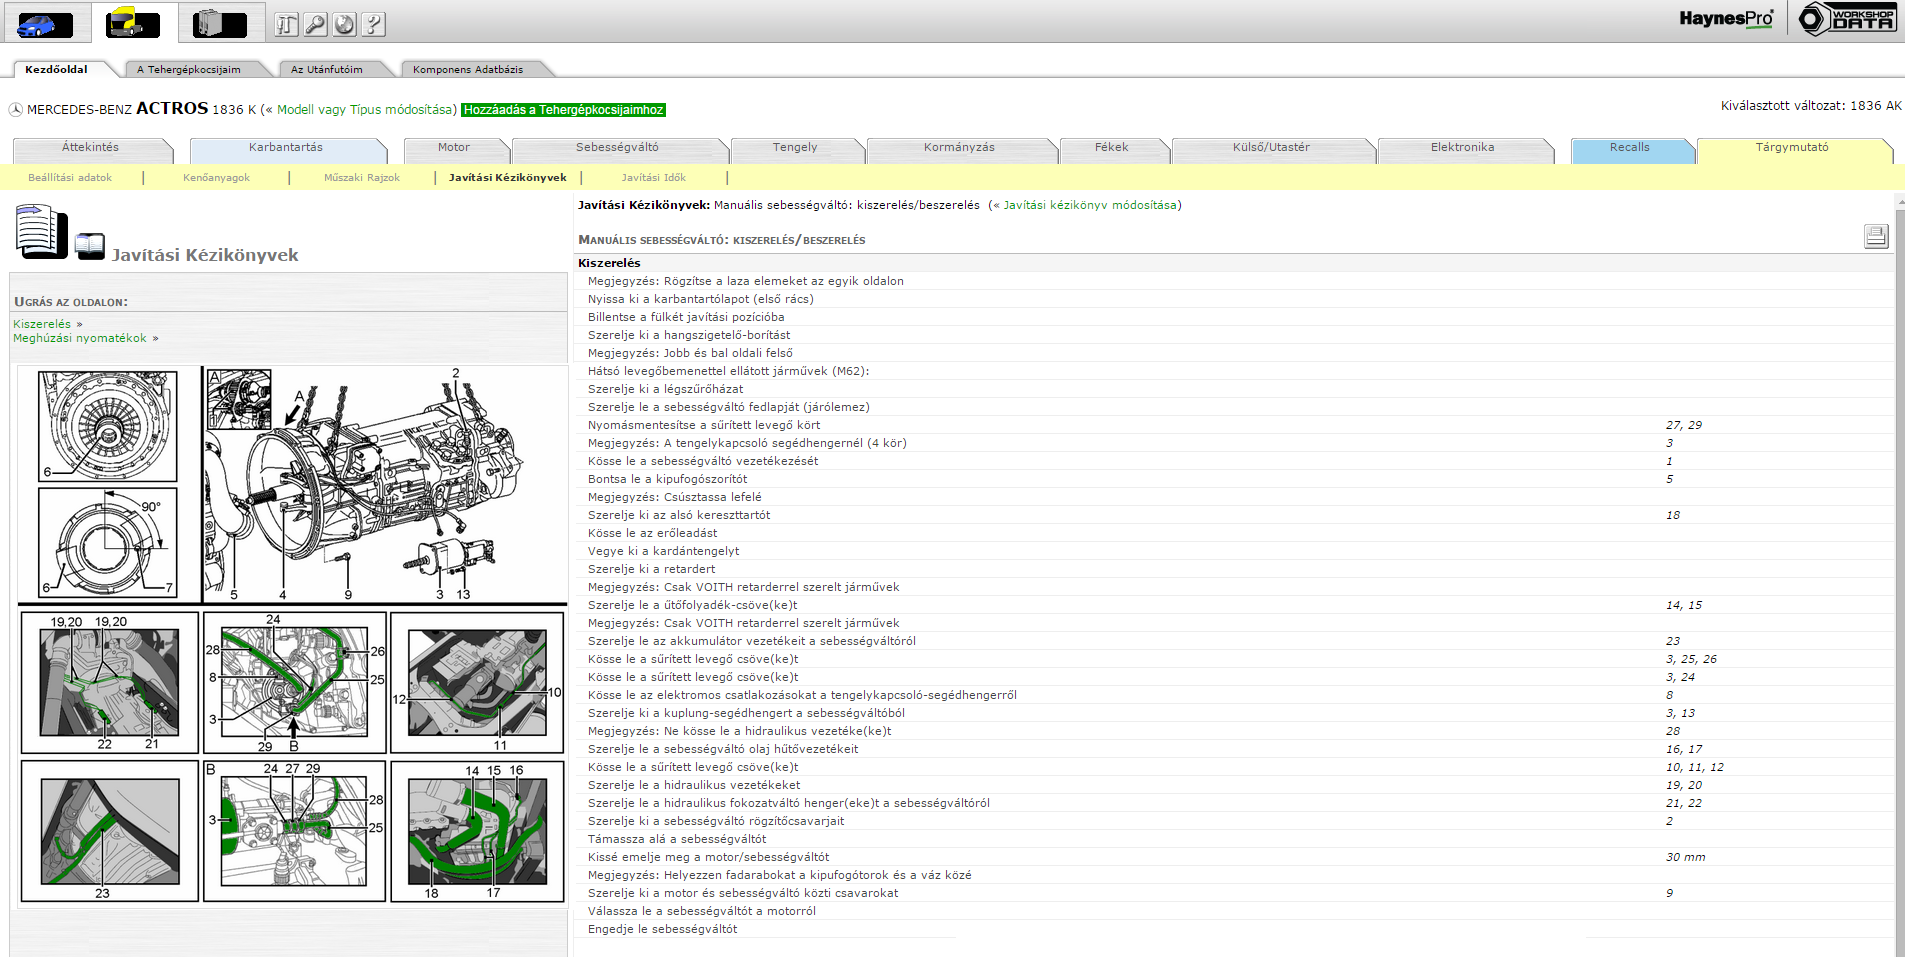1905x957 pixels.
Task: Click the Műszaki Rajzok submenu item
Action: pyautogui.click(x=362, y=178)
